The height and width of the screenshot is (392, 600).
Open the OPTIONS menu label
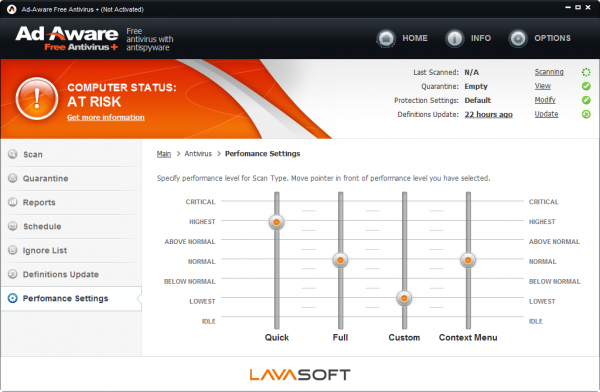(552, 38)
